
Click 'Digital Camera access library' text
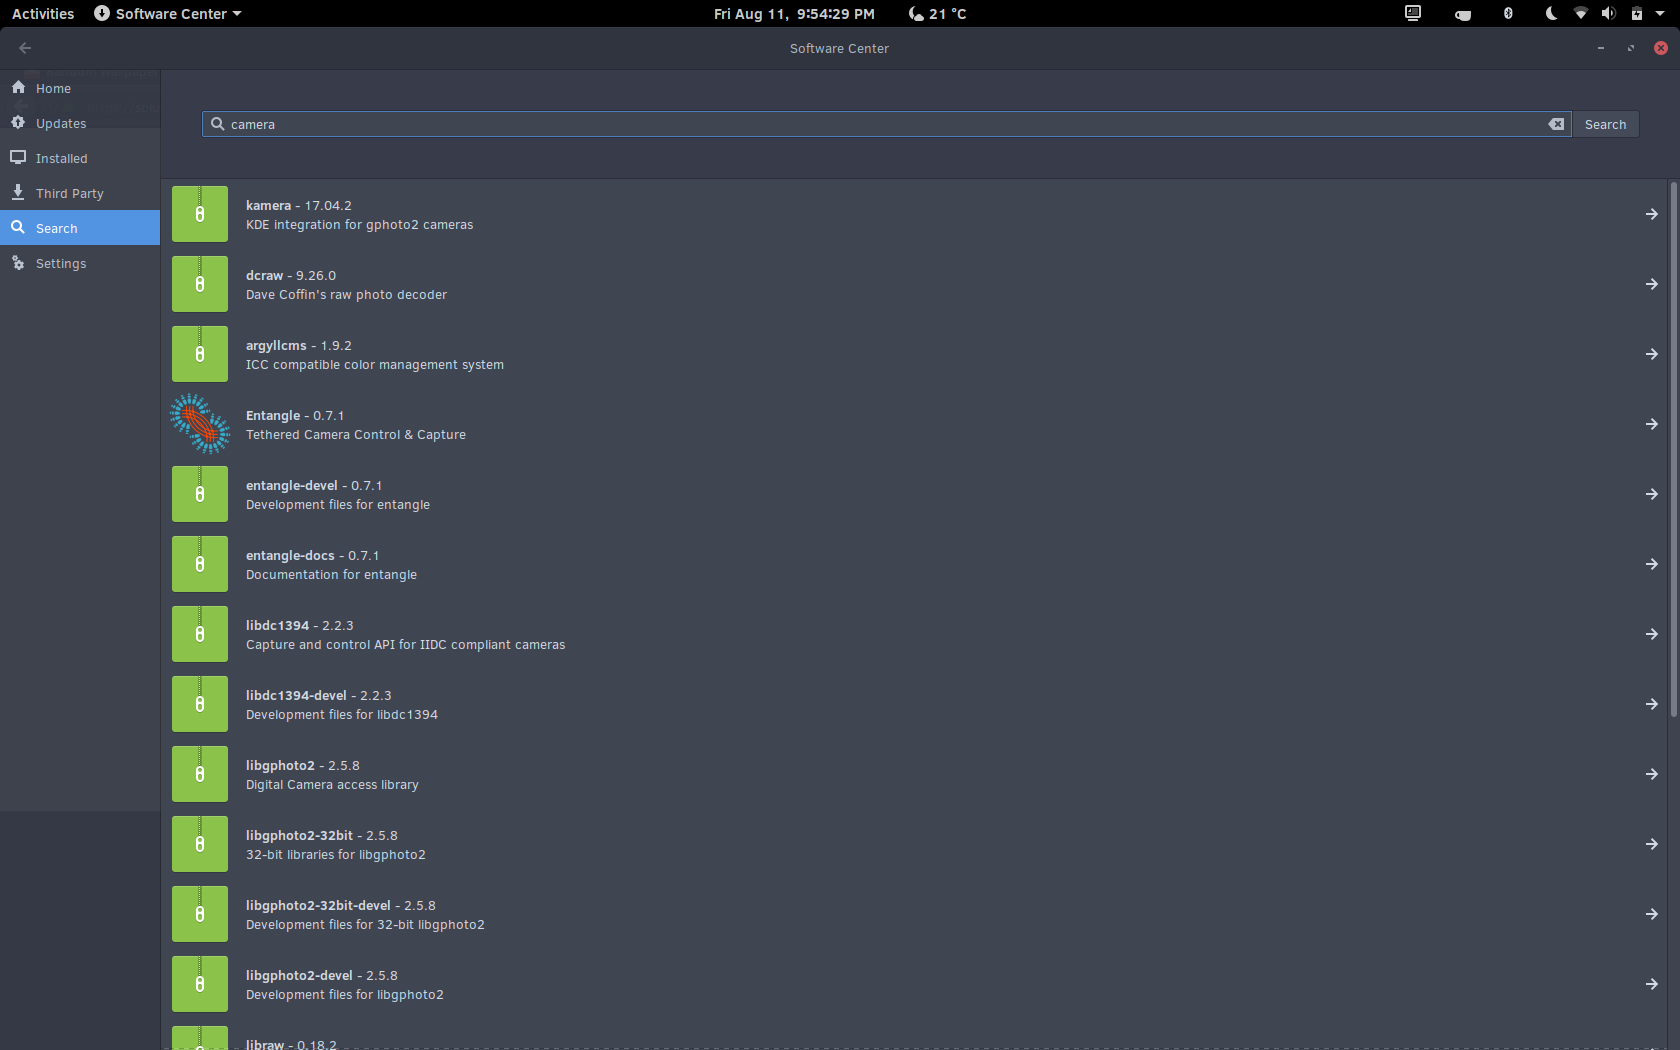[332, 785]
